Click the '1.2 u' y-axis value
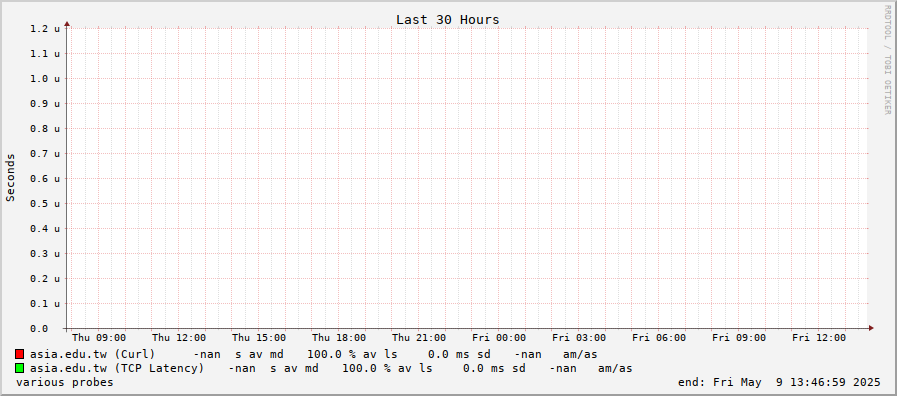 45,28
